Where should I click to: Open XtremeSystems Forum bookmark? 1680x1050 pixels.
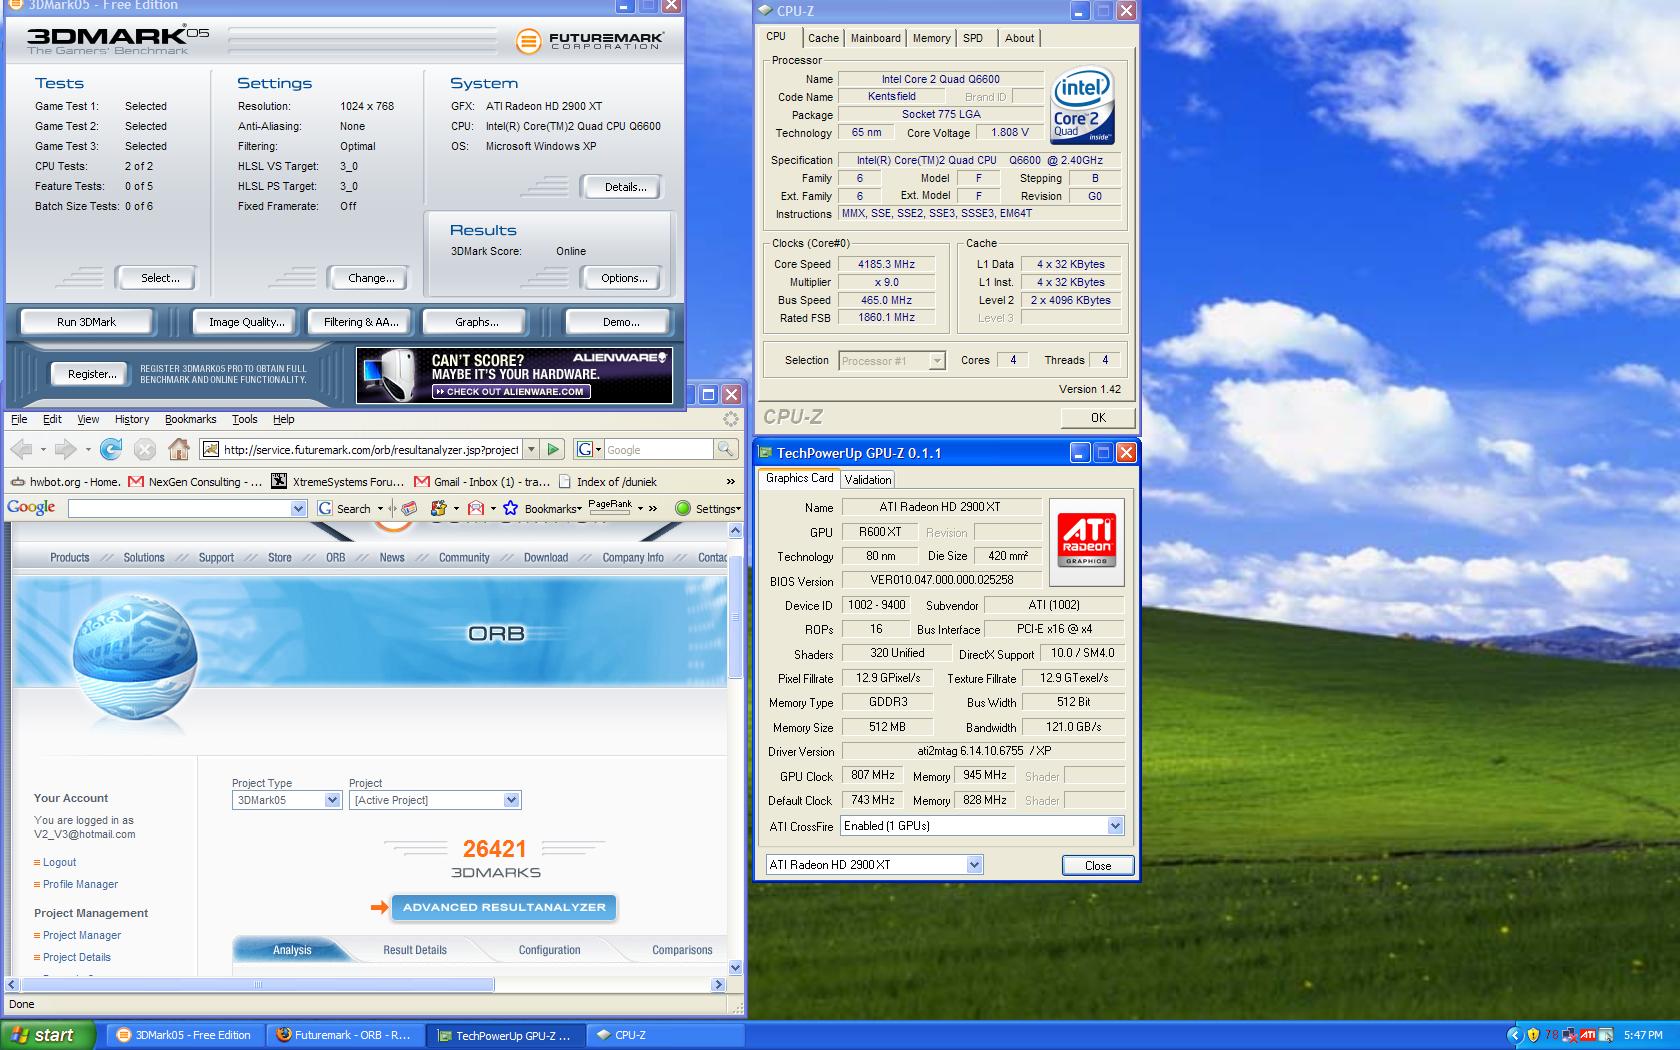(338, 481)
